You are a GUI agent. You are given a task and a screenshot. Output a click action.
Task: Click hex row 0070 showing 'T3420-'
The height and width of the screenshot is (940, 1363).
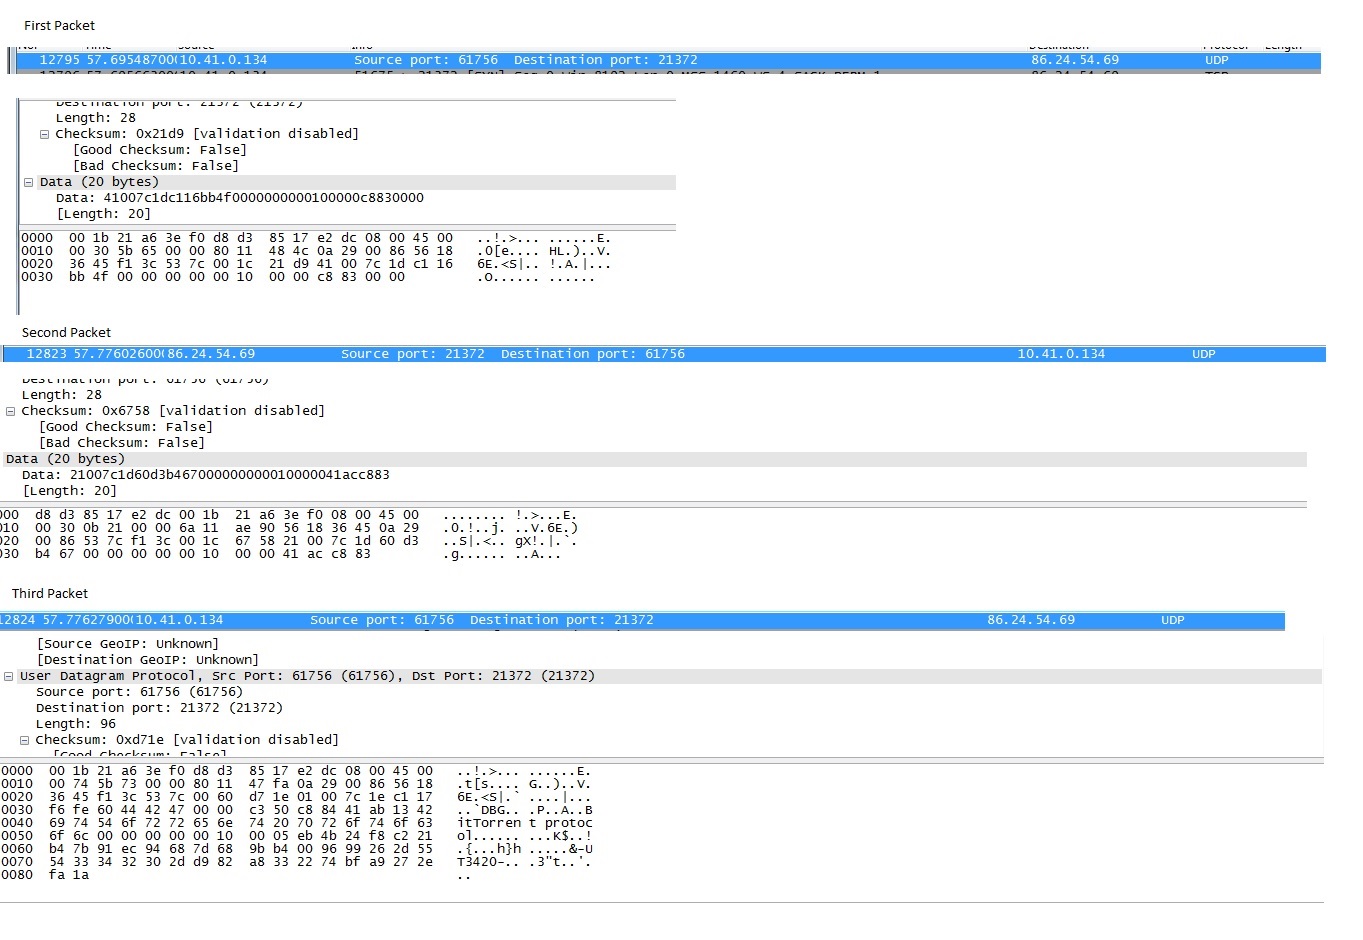click(296, 862)
